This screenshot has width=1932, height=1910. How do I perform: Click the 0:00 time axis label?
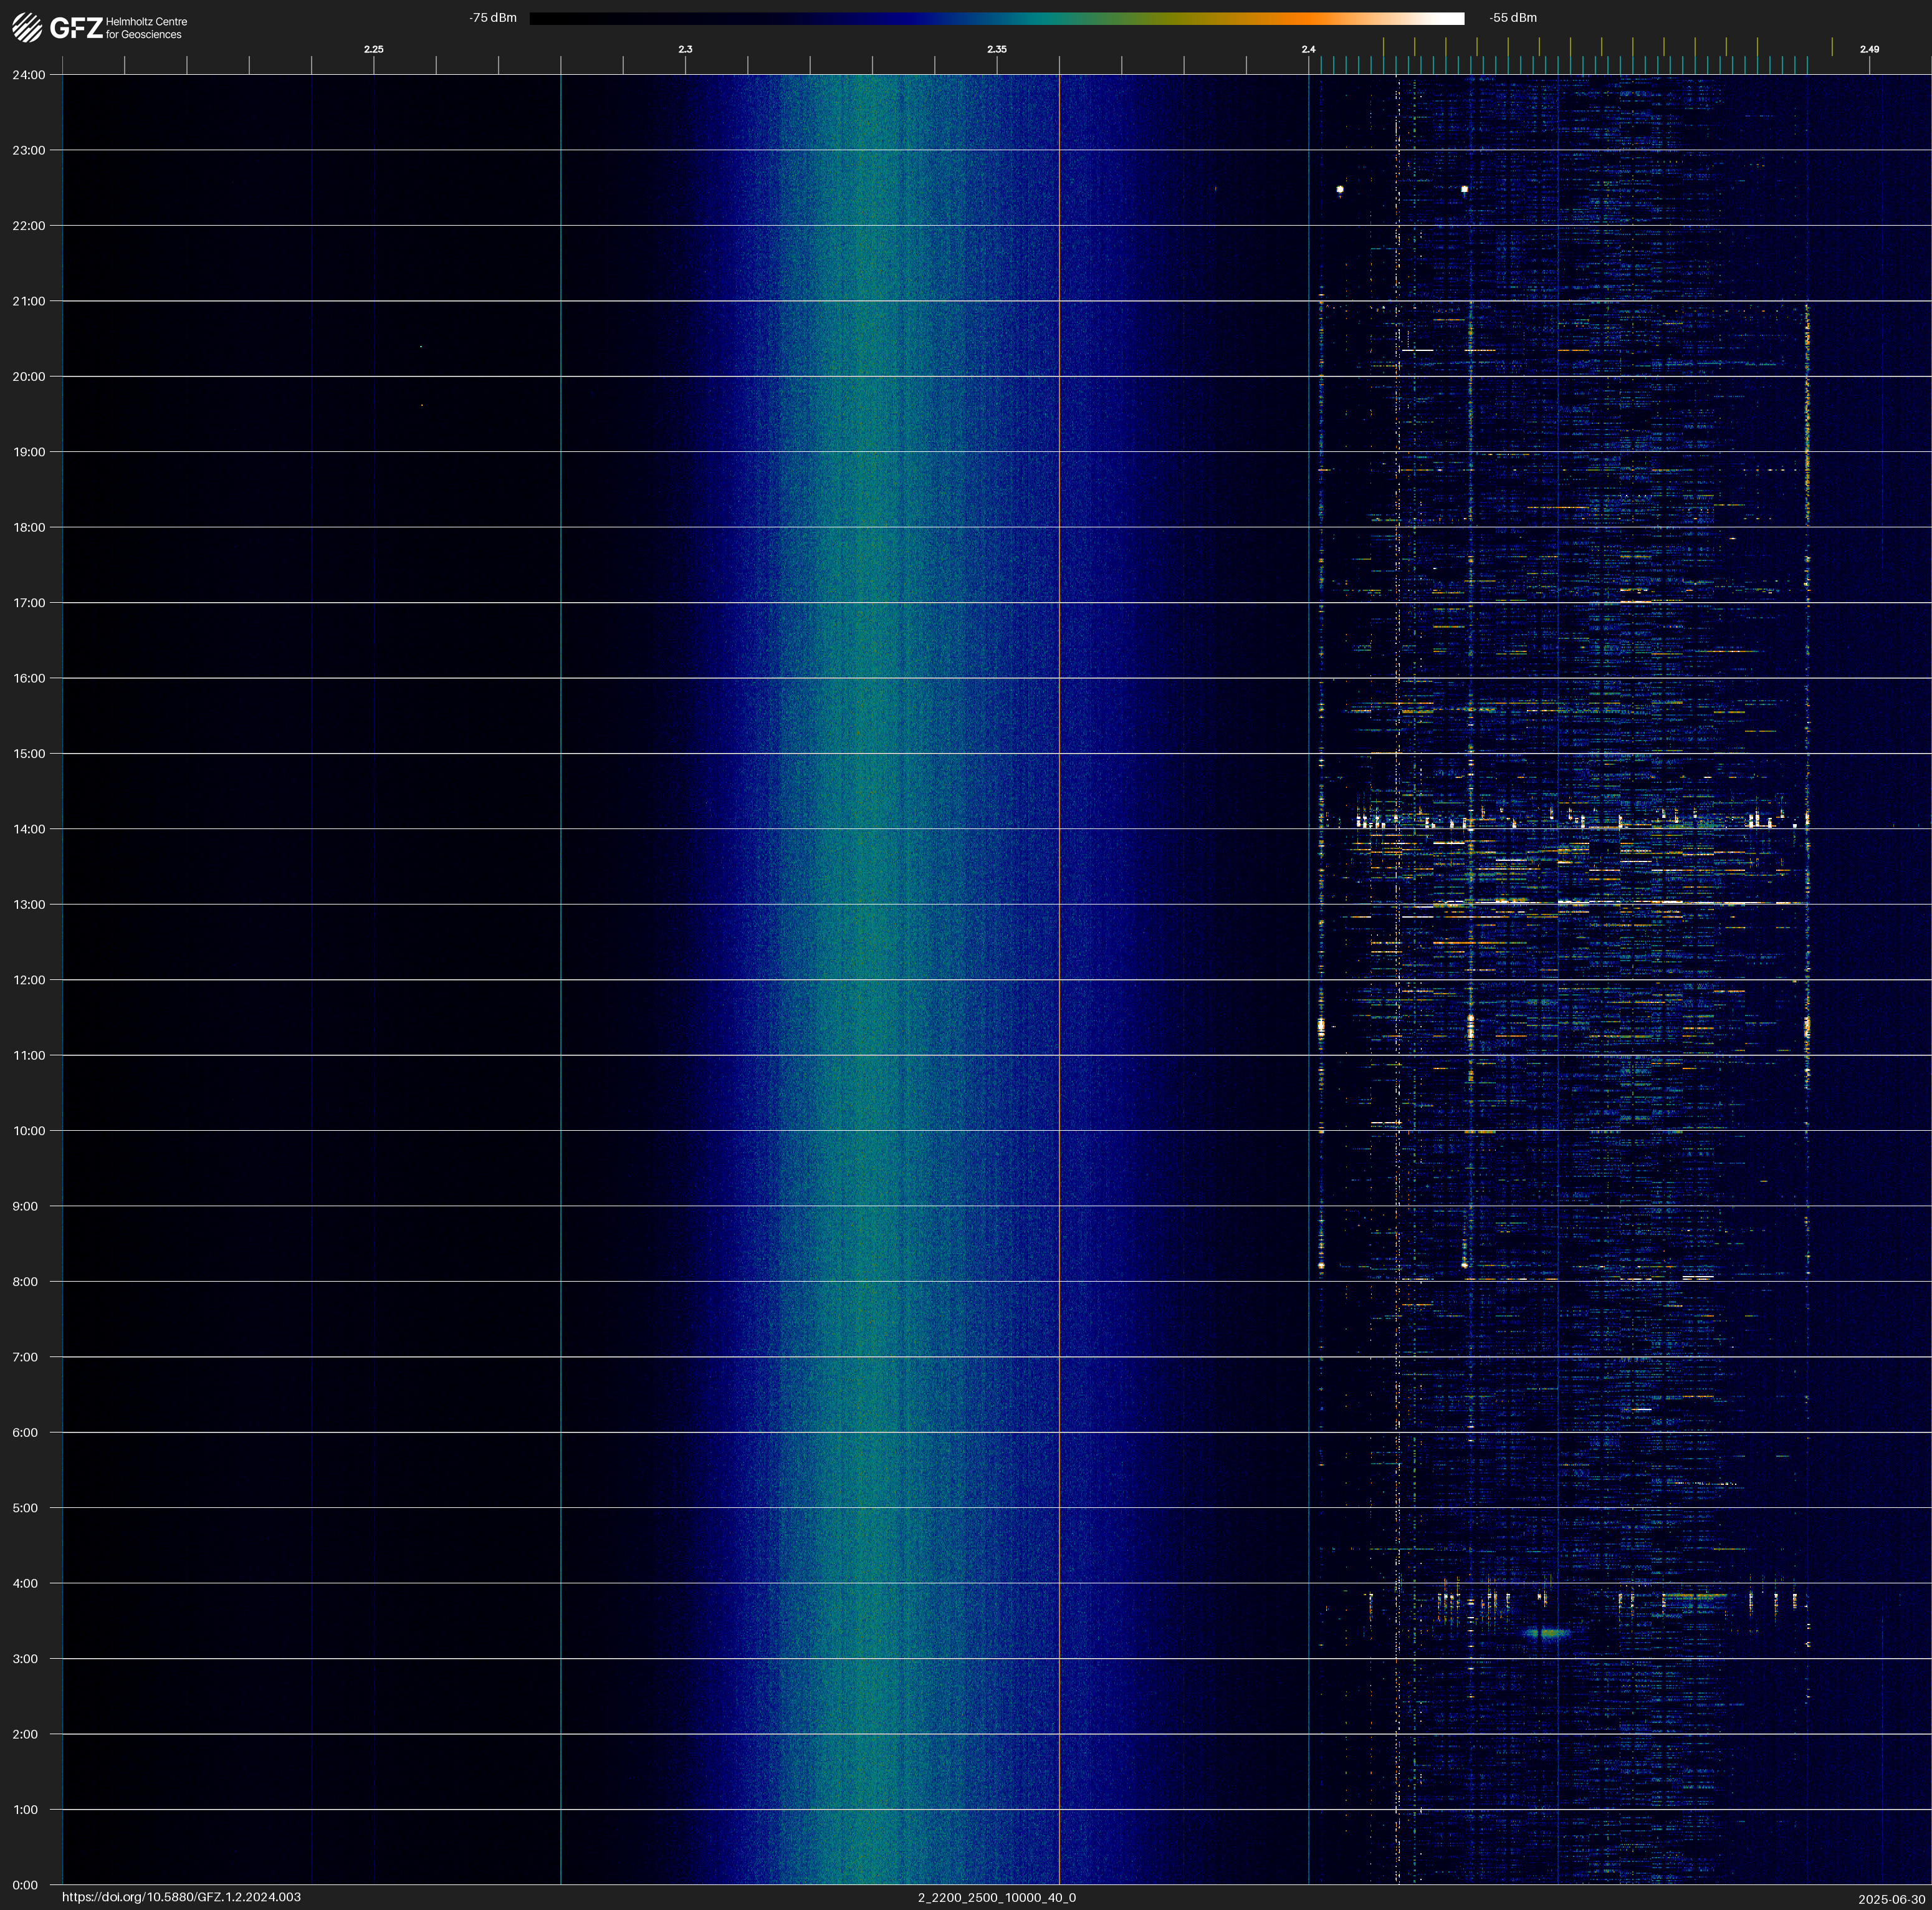point(24,1885)
